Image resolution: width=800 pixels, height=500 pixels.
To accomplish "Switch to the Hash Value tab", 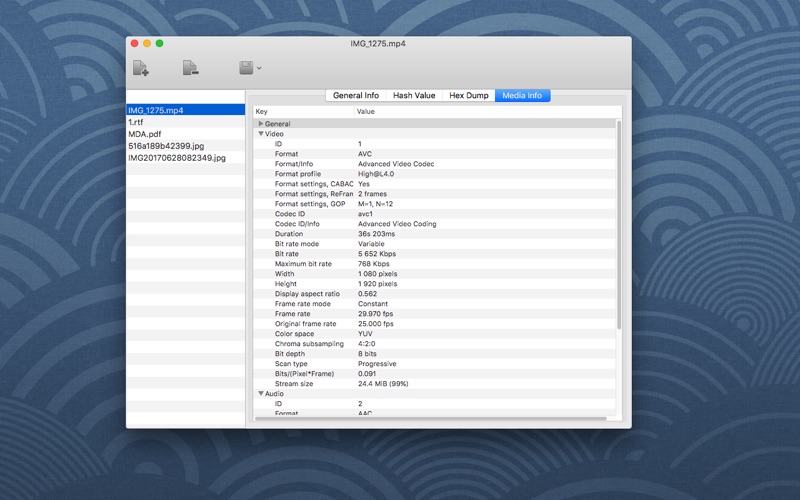I will tap(414, 95).
